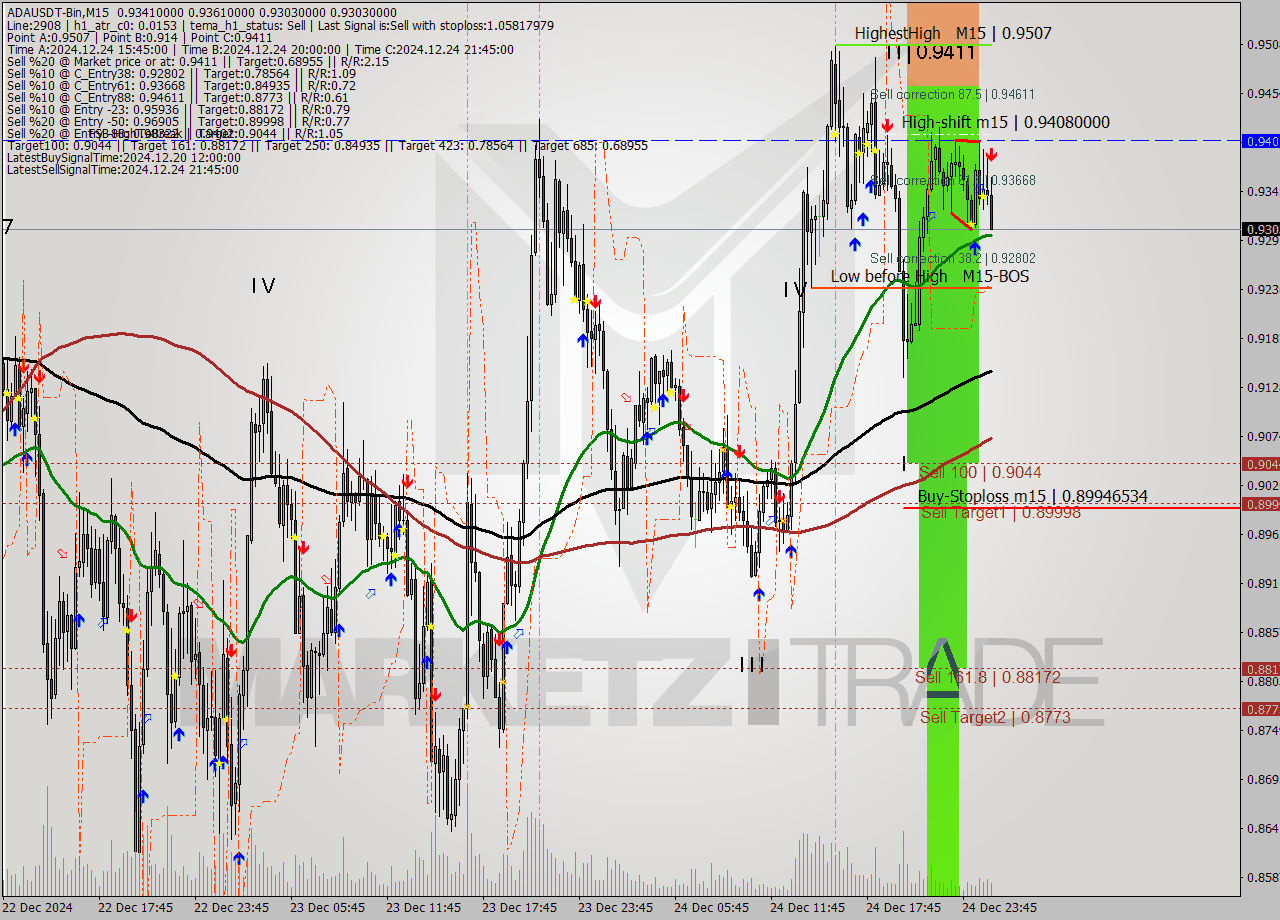Click the Sell Target1 | 0.89998 label
This screenshot has height=920, width=1280.
1000,512
